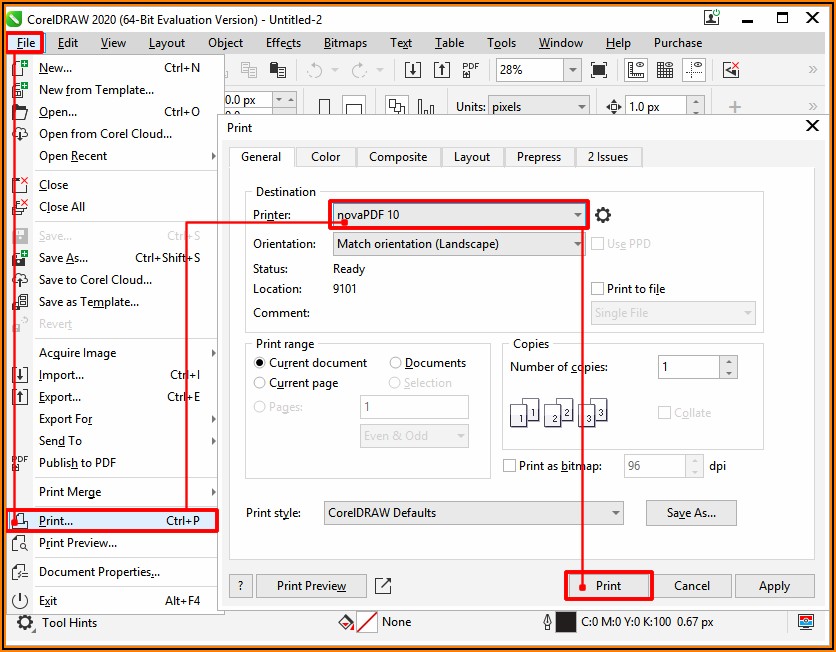The height and width of the screenshot is (652, 836).
Task: Check the Print as bitmap option
Action: (511, 466)
